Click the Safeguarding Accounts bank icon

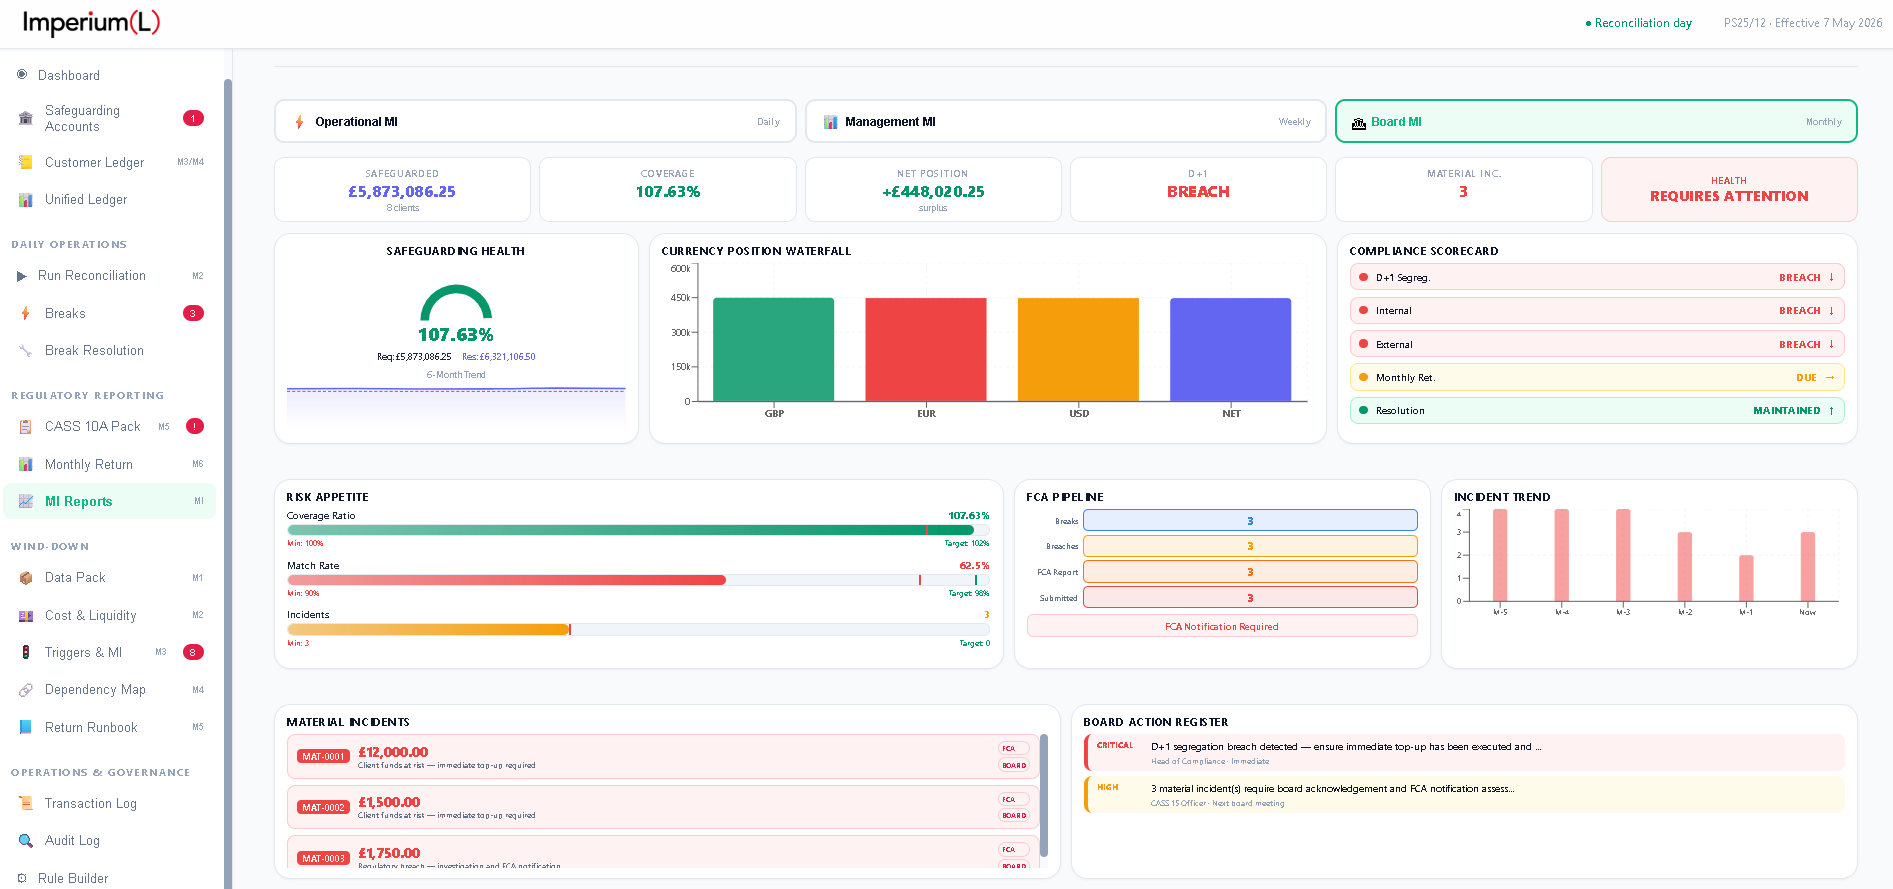26,118
